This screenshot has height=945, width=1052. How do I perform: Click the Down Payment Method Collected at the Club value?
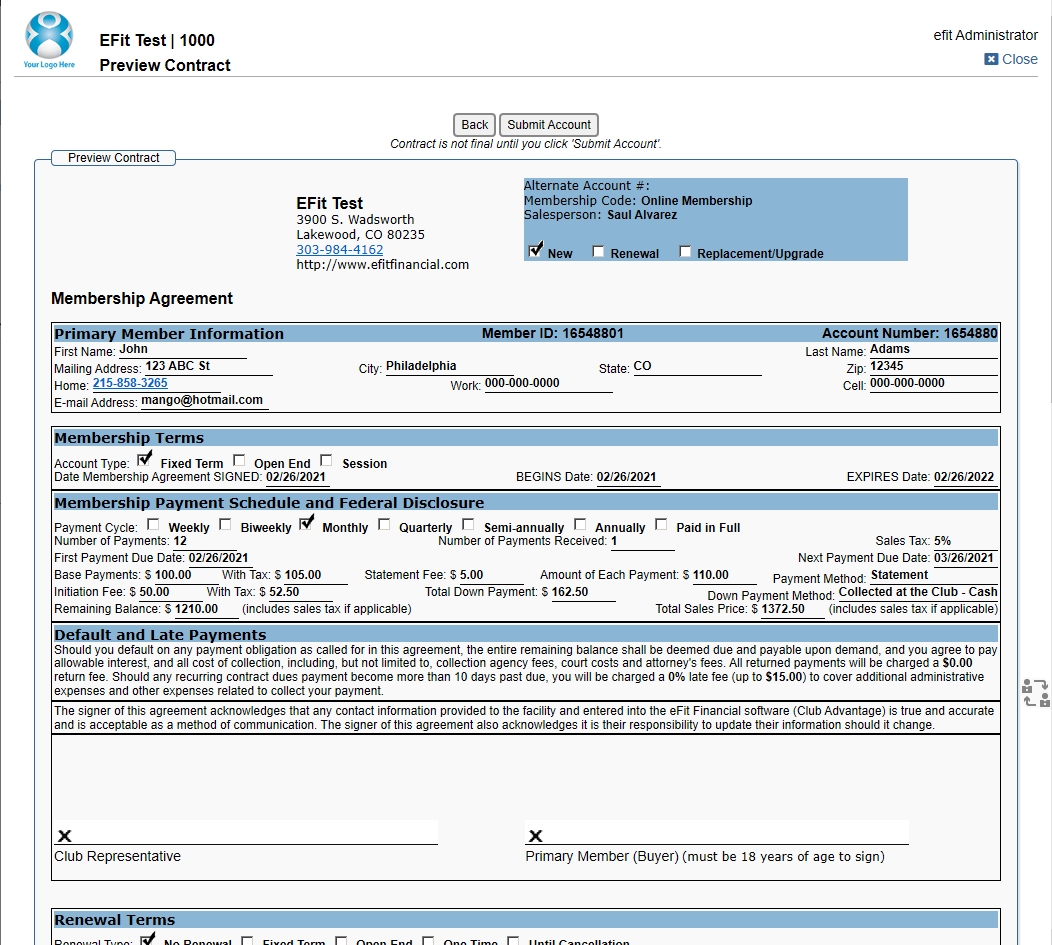pos(918,592)
